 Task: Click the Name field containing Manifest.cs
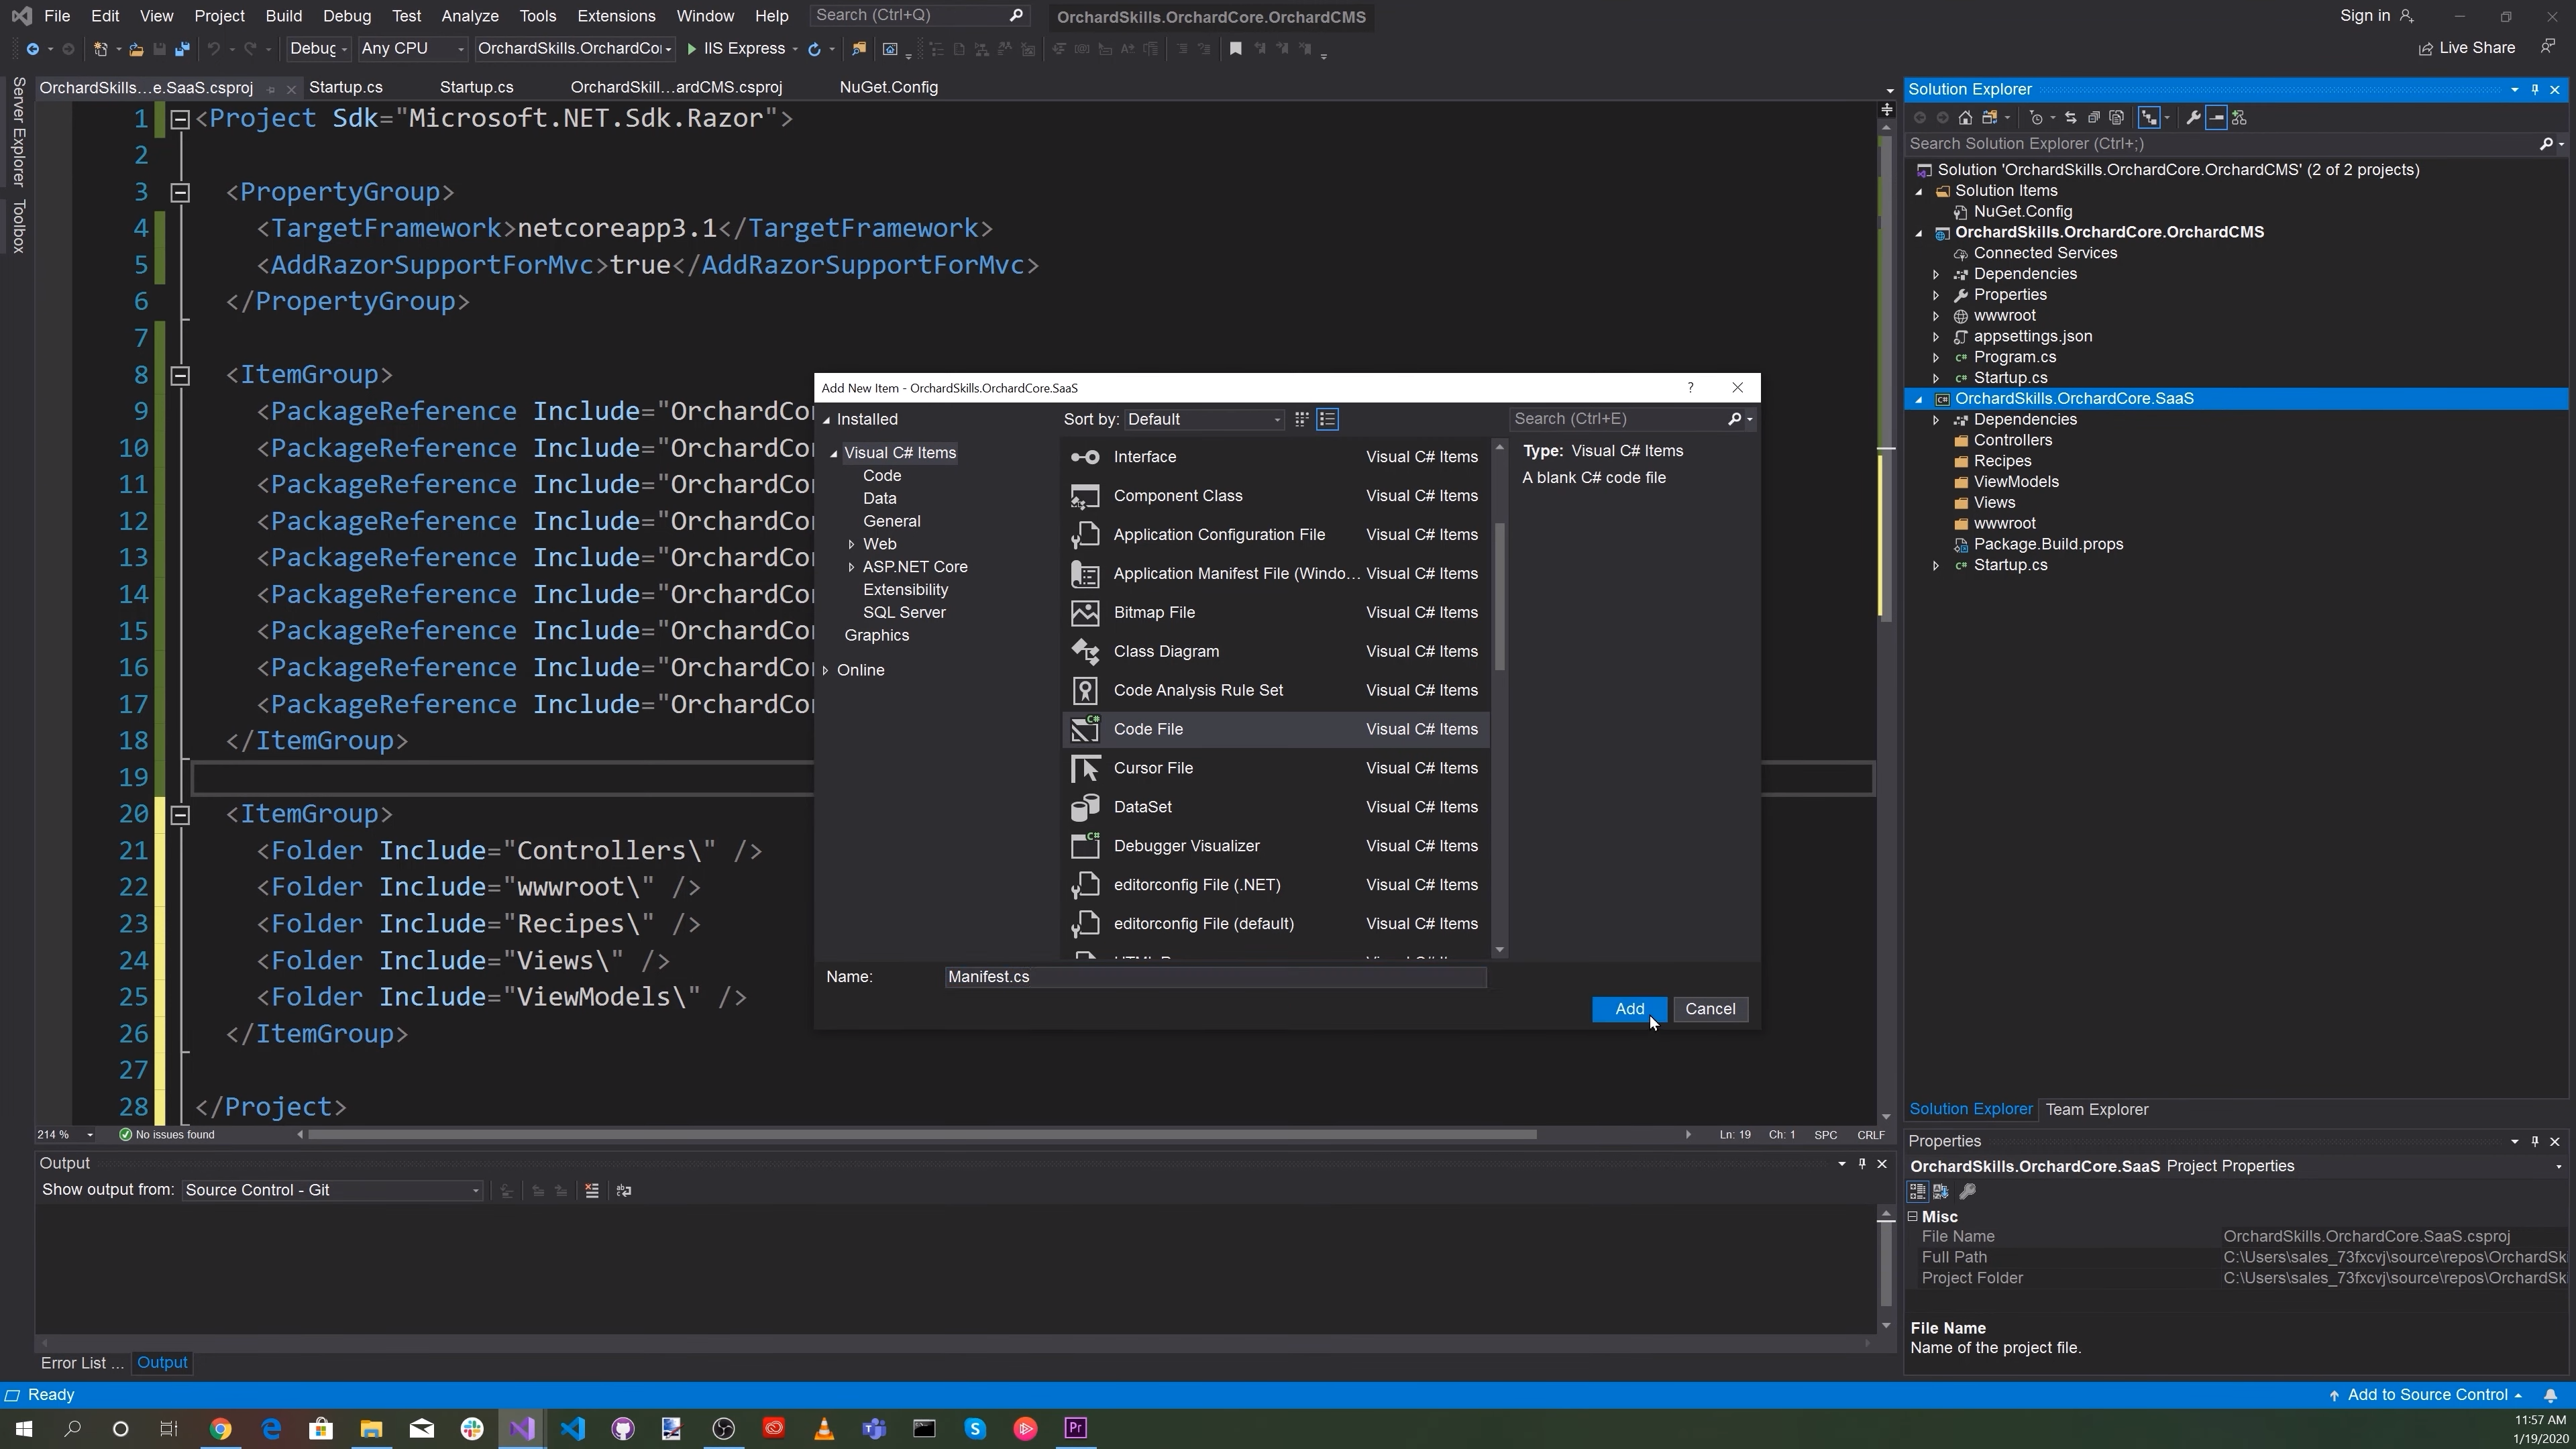(x=1215, y=977)
